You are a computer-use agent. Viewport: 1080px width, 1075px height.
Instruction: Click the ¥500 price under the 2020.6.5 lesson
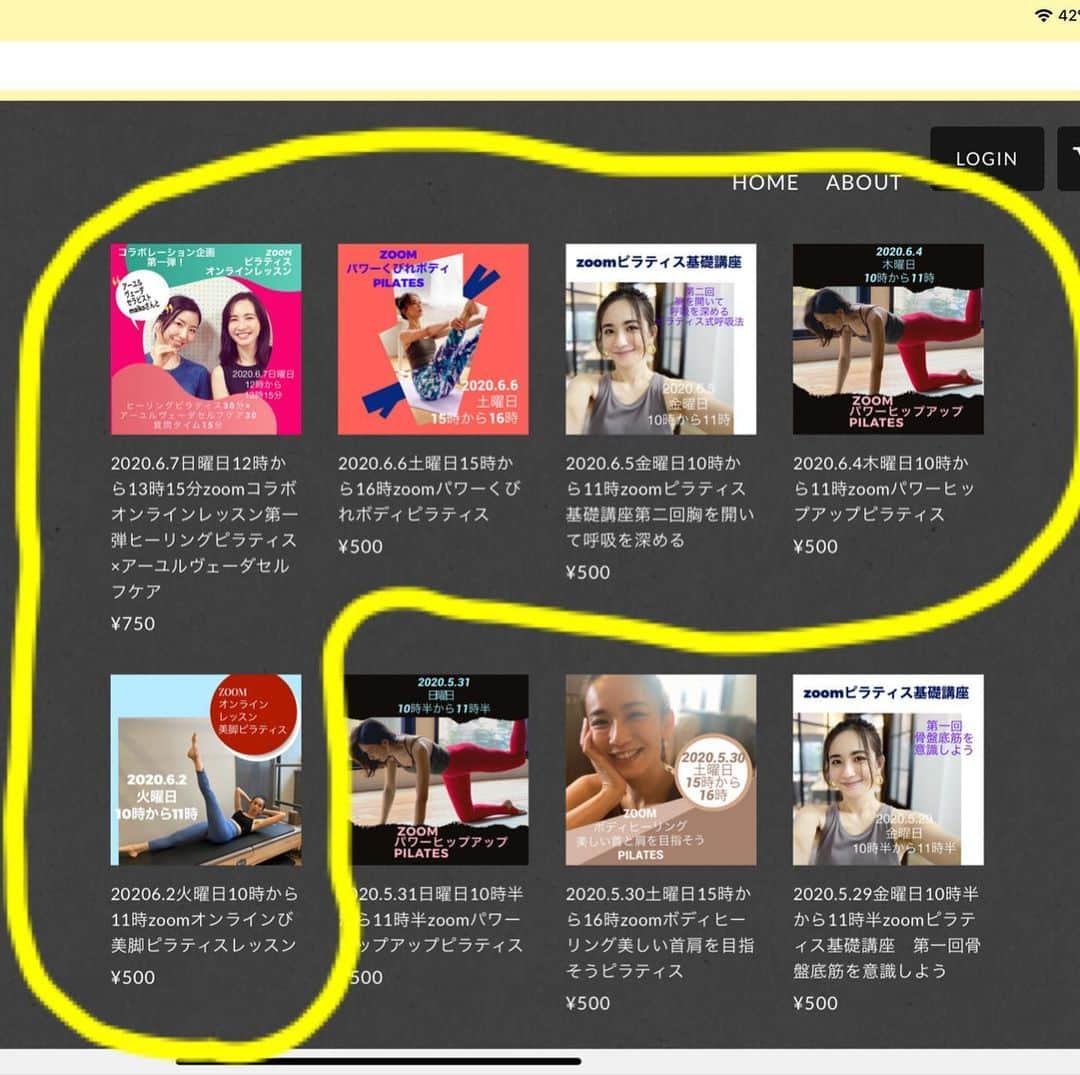588,572
